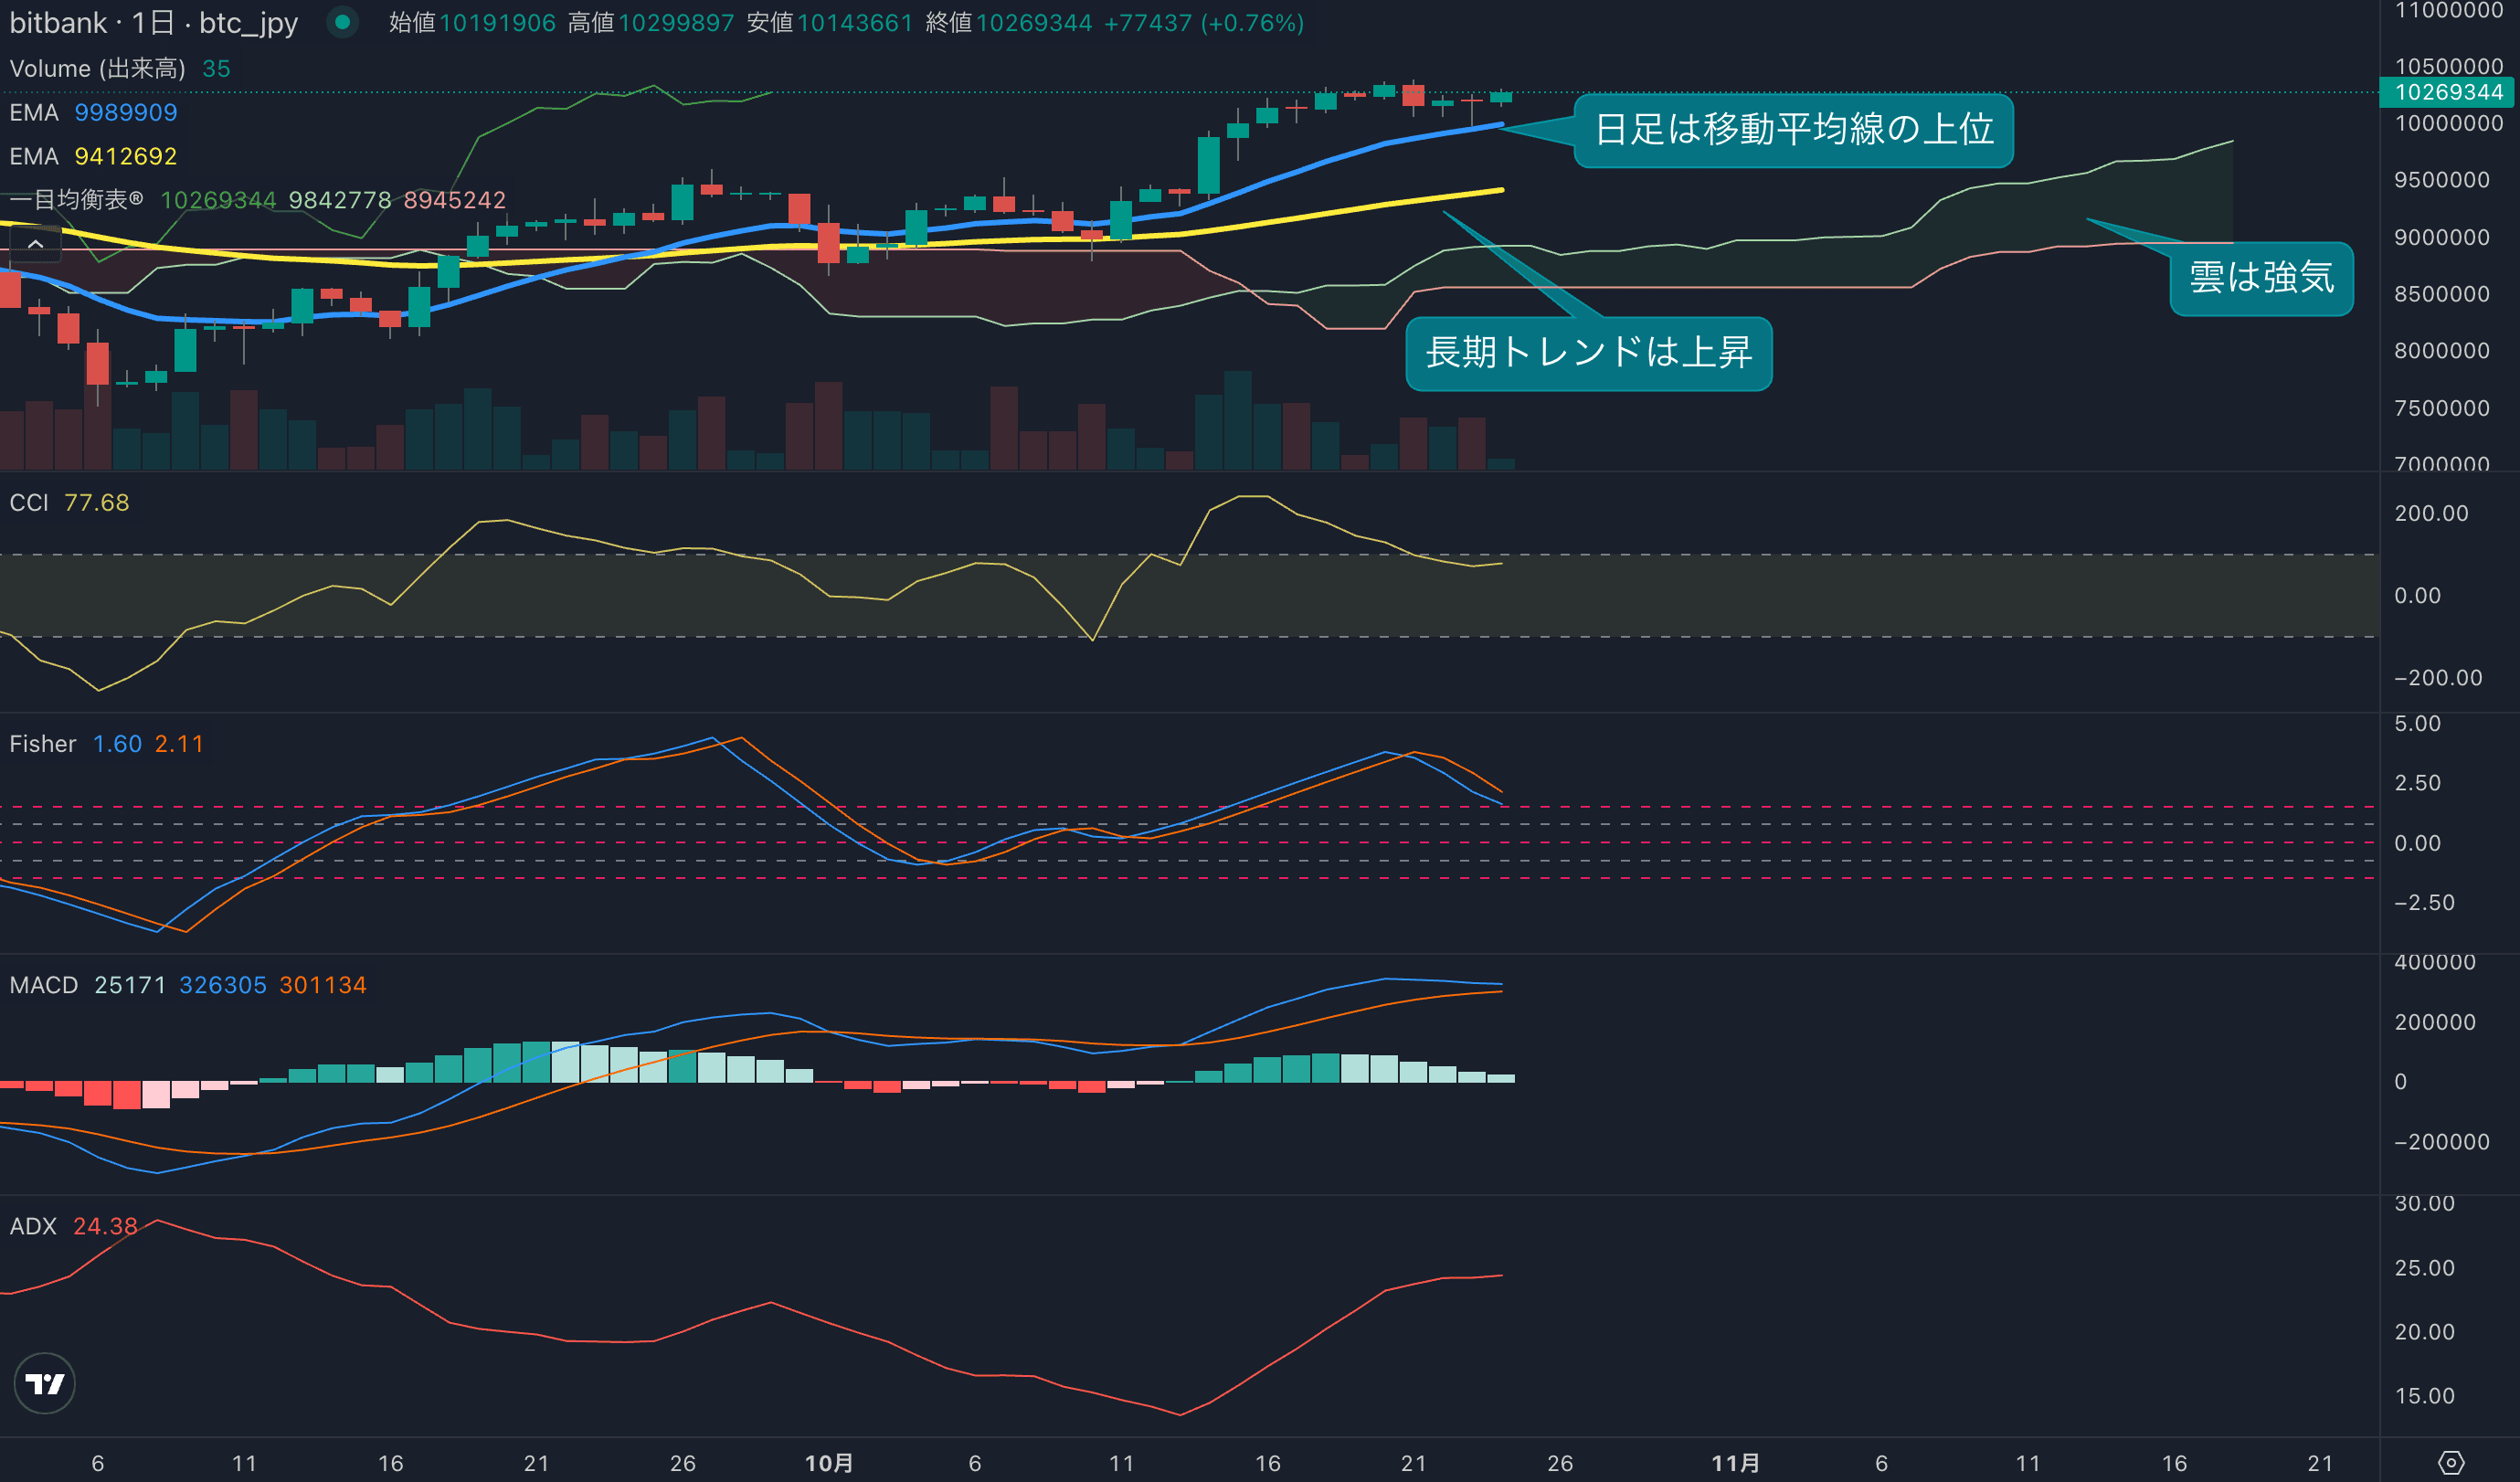Click the bitbank btc_jpy chart title
The width and height of the screenshot is (2520, 1482).
[x=153, y=23]
